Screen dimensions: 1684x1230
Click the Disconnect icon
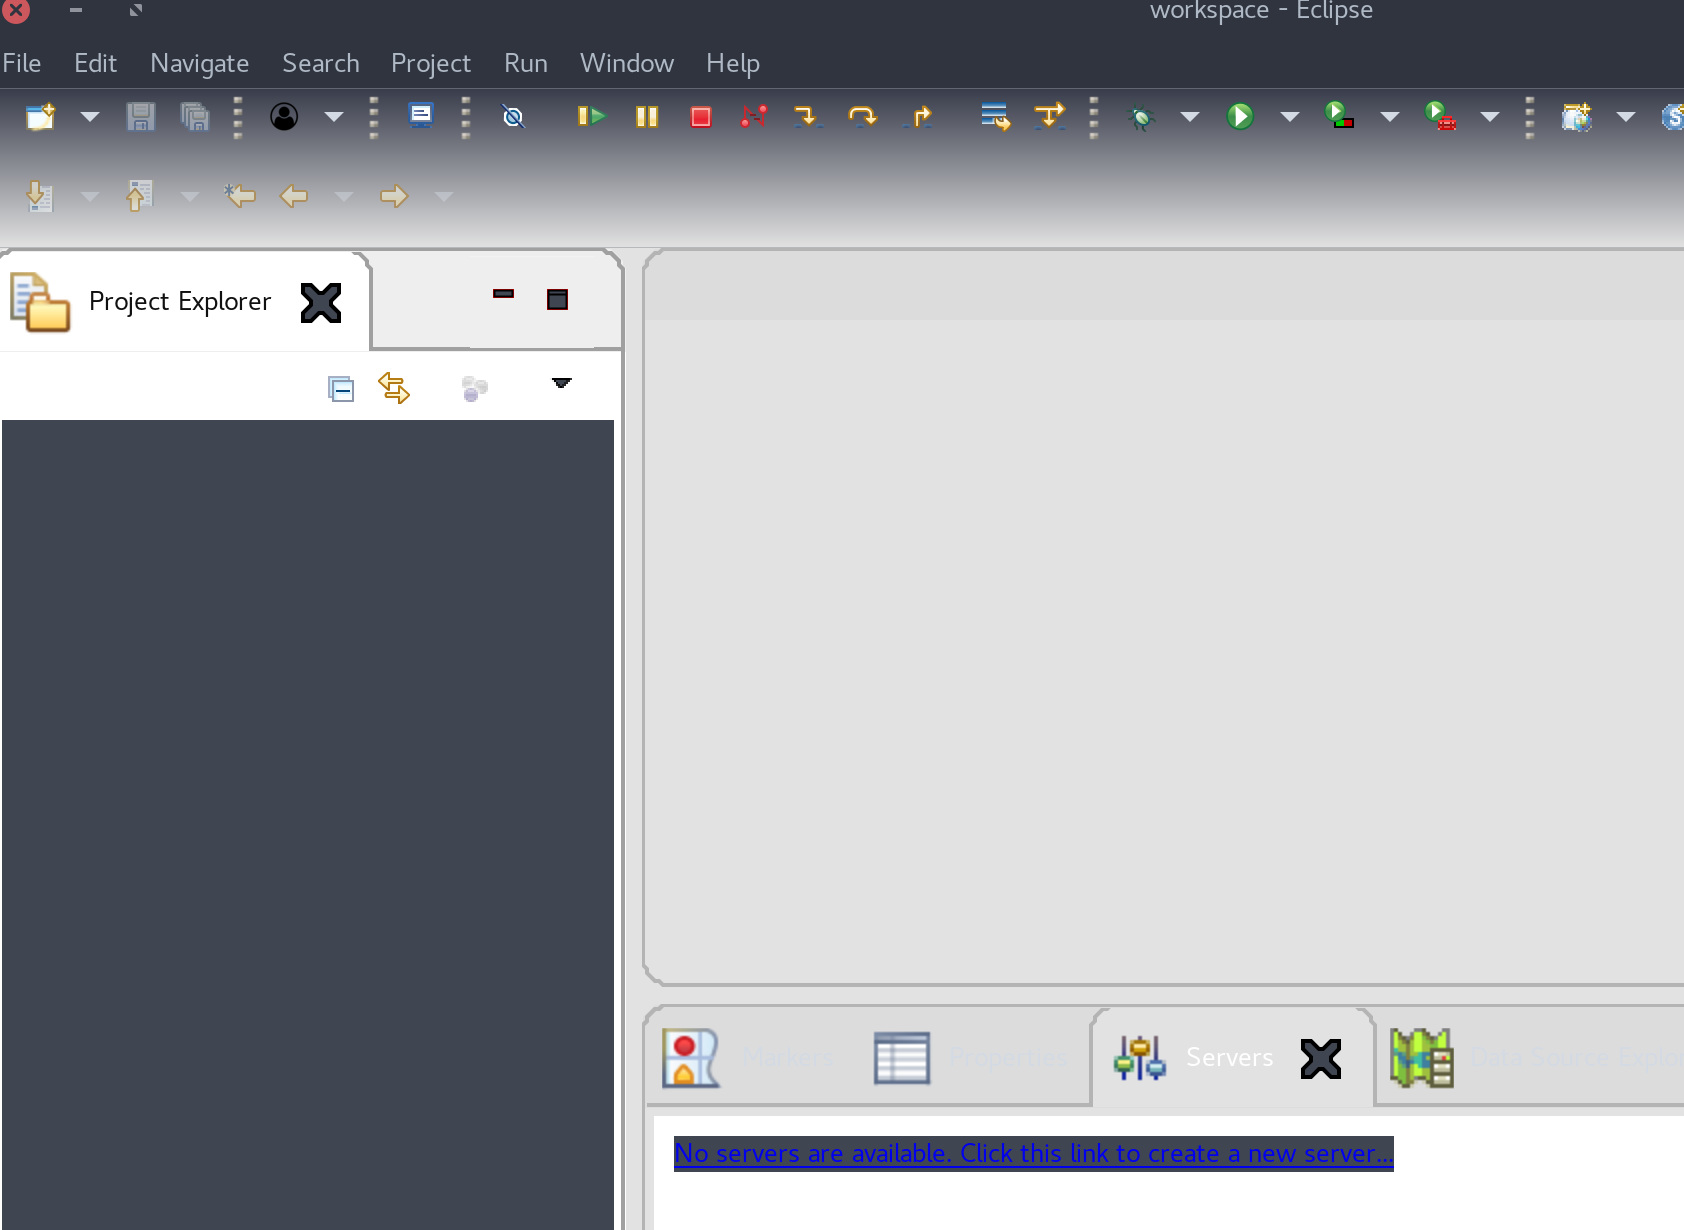point(754,116)
